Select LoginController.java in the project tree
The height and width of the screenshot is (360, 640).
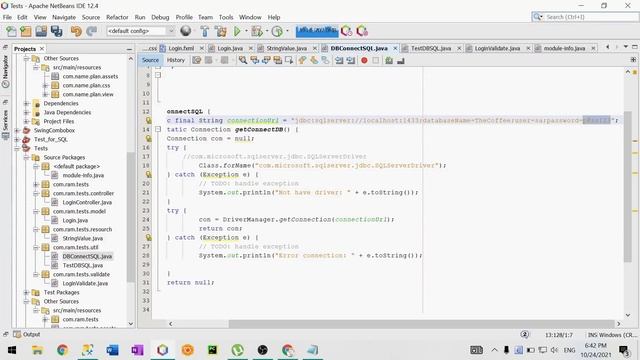tap(87, 202)
